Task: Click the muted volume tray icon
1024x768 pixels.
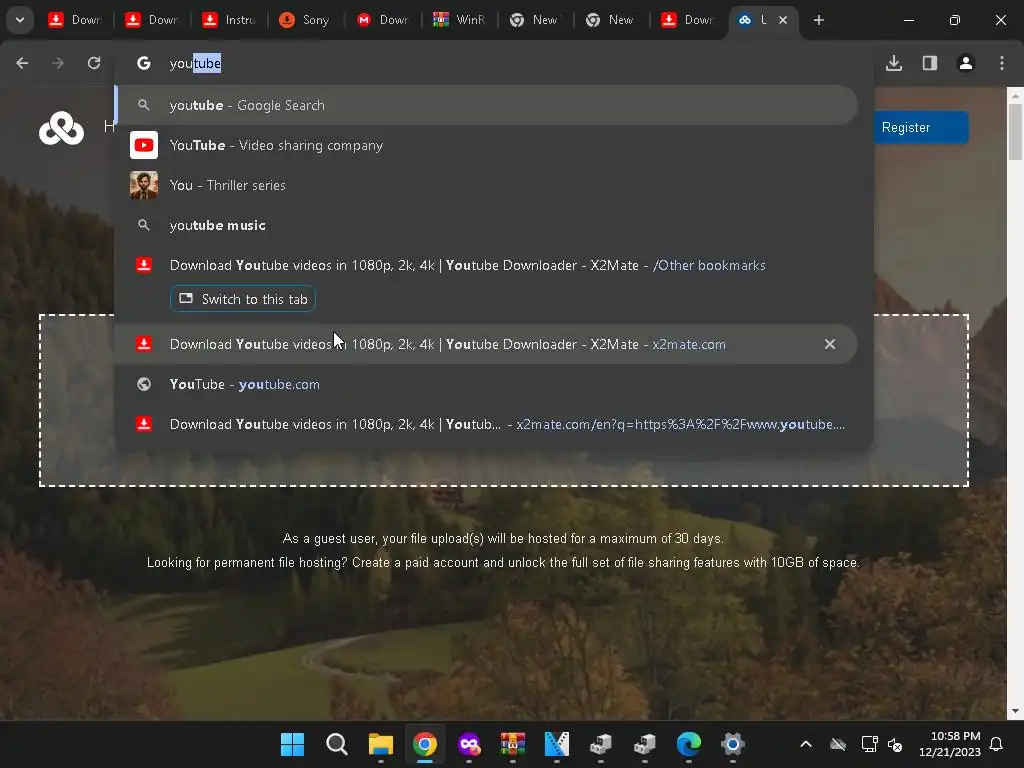Action: coord(895,744)
